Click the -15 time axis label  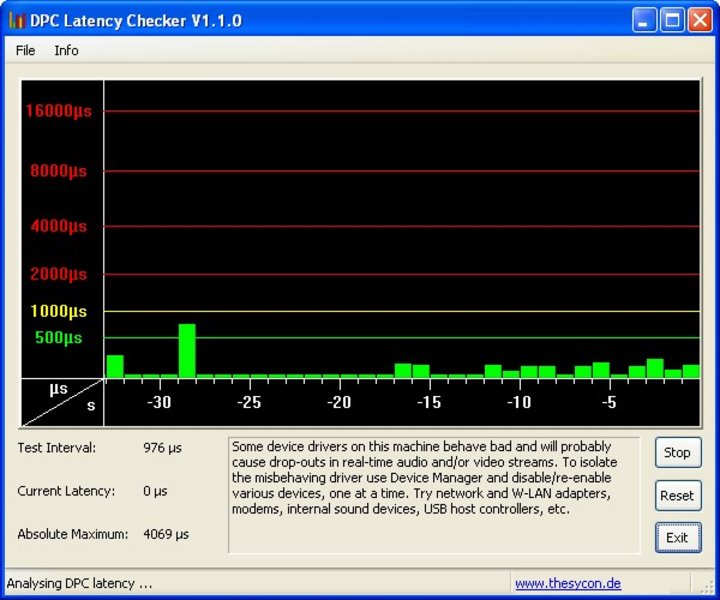pyautogui.click(x=429, y=402)
